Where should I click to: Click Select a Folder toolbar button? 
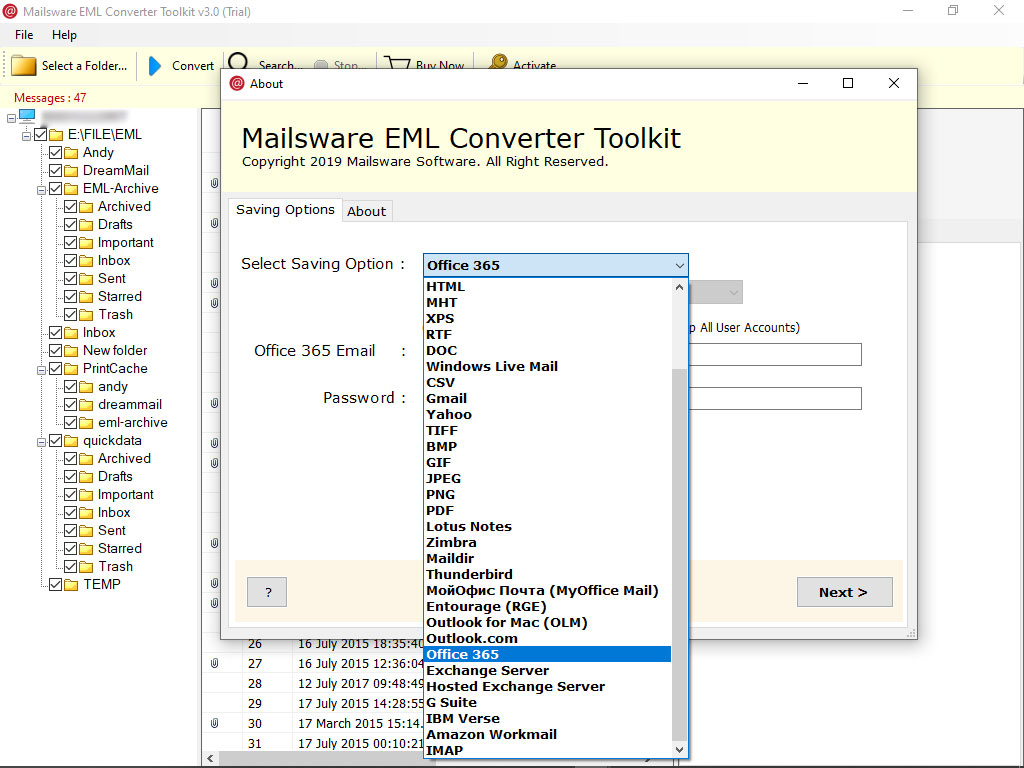coord(69,66)
